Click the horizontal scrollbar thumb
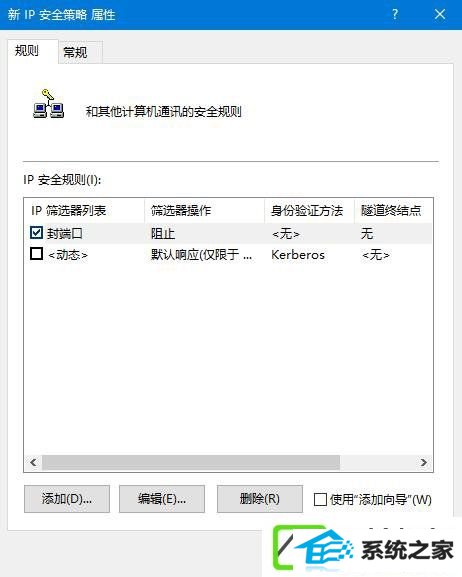The image size is (462, 577). [x=191, y=462]
